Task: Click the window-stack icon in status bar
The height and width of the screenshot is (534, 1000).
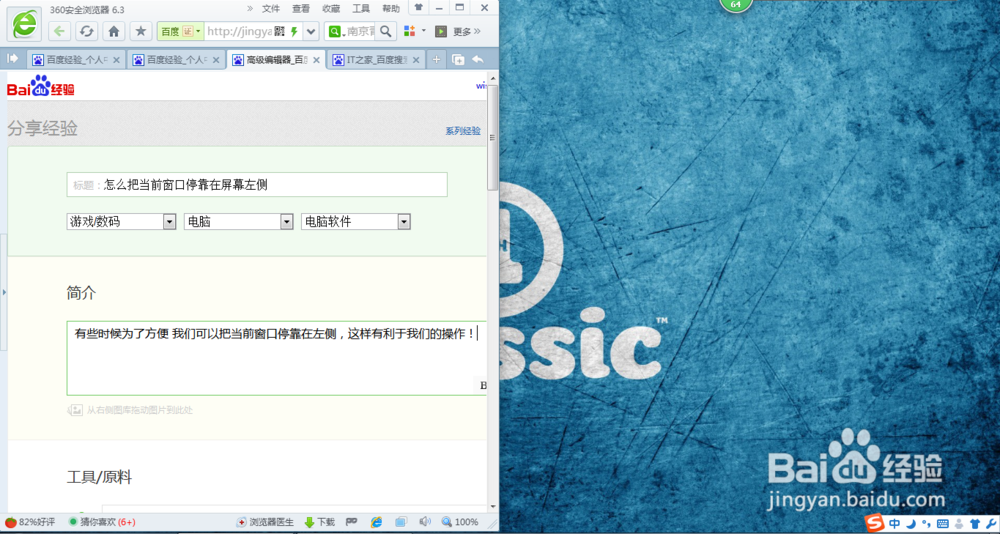Action: click(401, 522)
